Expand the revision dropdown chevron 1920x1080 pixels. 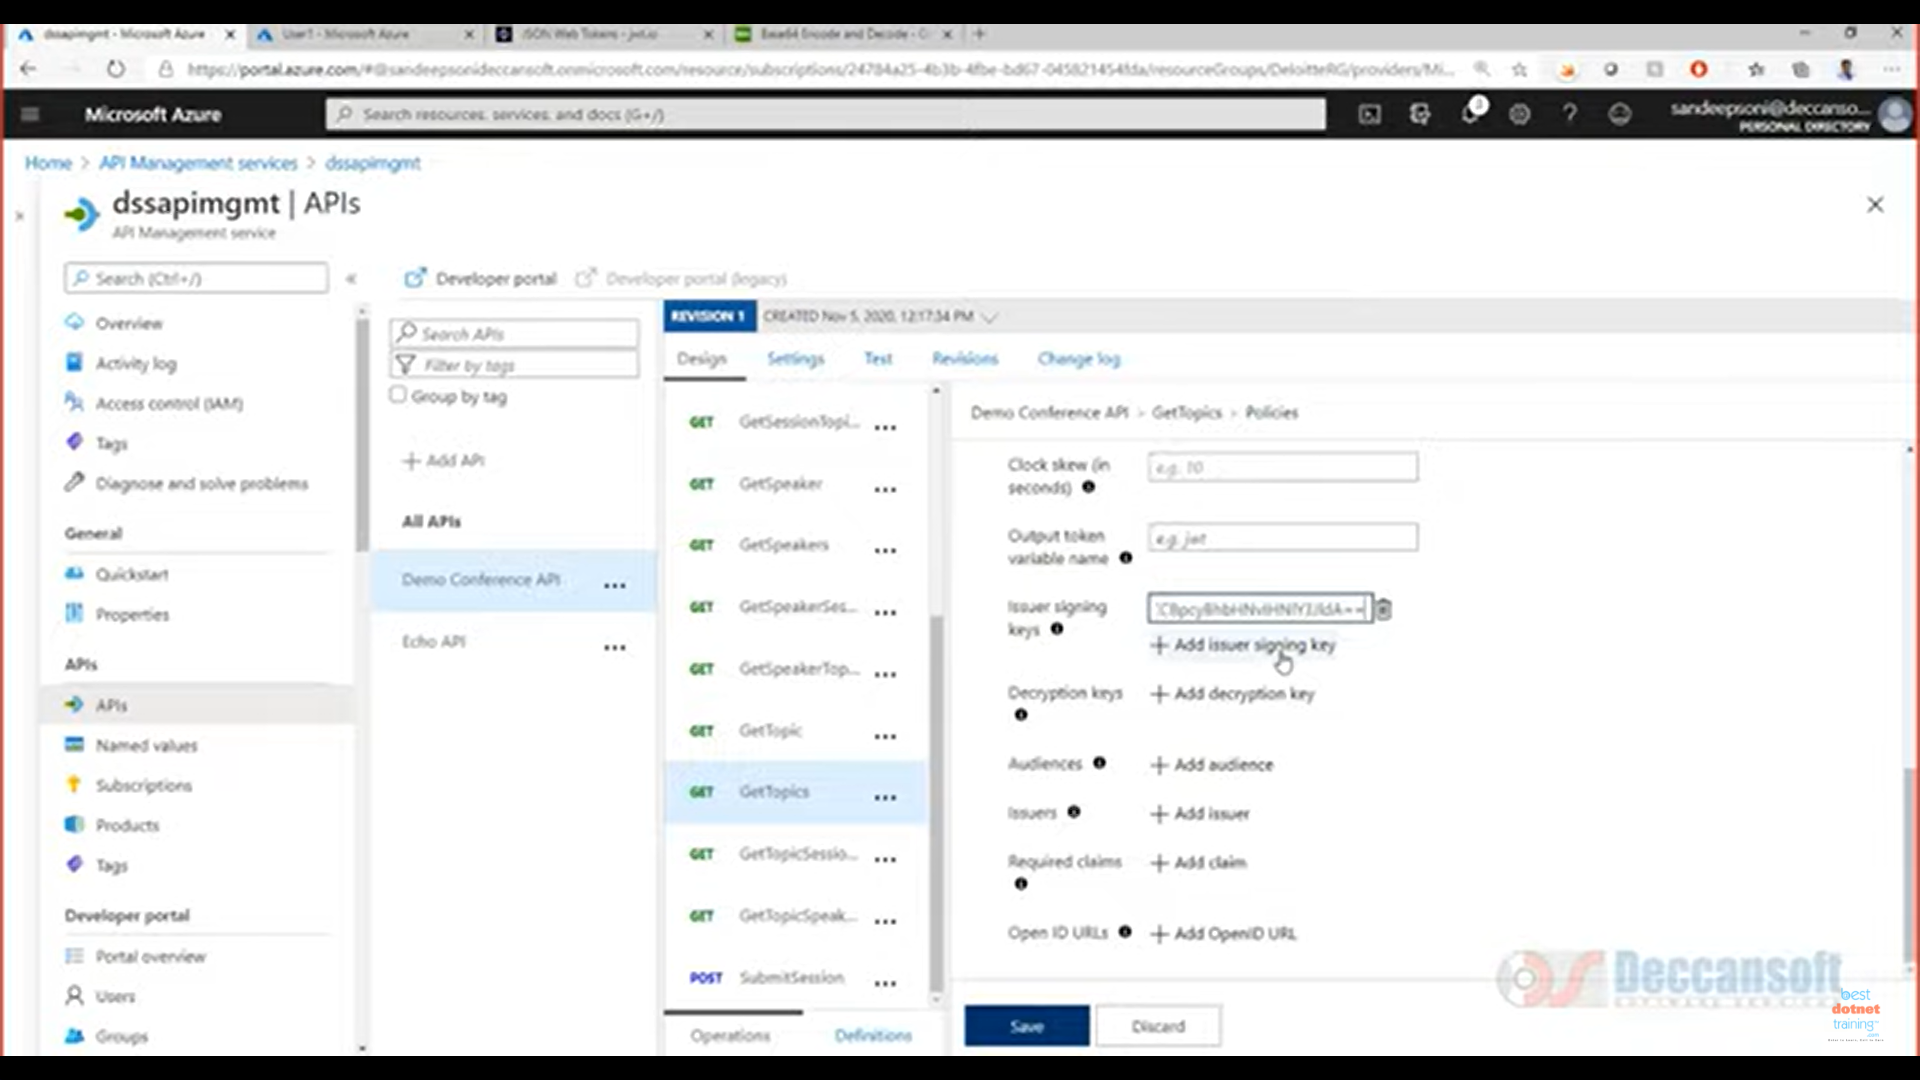click(990, 317)
